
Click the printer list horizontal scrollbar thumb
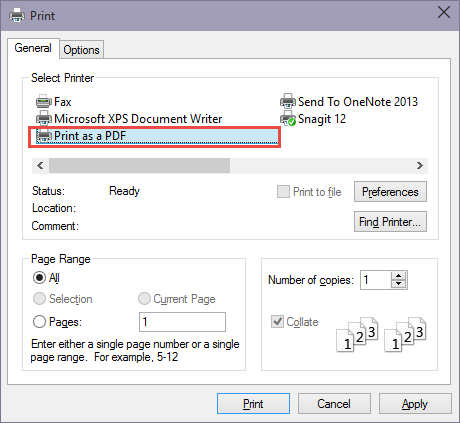click(x=139, y=165)
